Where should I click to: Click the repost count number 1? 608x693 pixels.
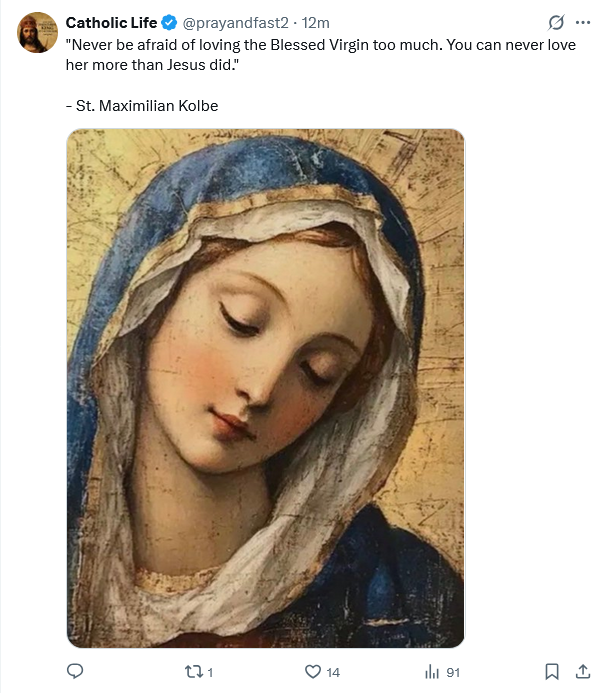pyautogui.click(x=211, y=672)
